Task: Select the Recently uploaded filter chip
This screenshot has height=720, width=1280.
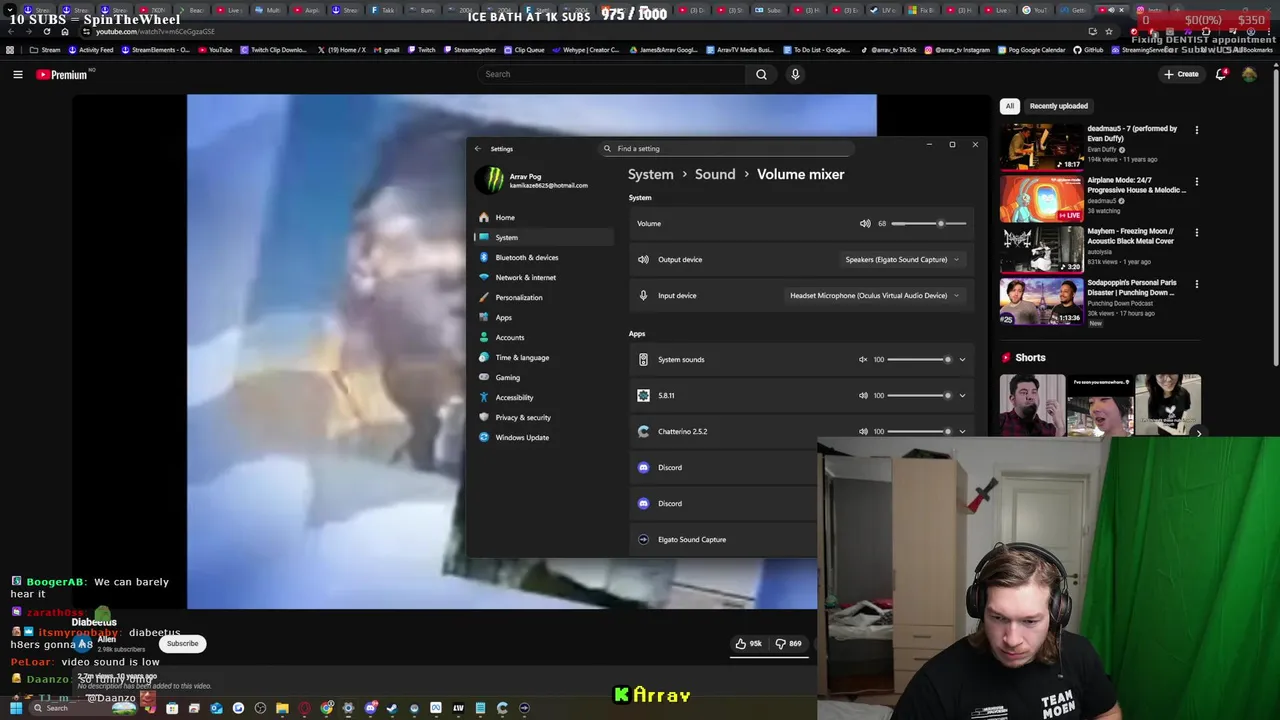Action: click(x=1059, y=106)
